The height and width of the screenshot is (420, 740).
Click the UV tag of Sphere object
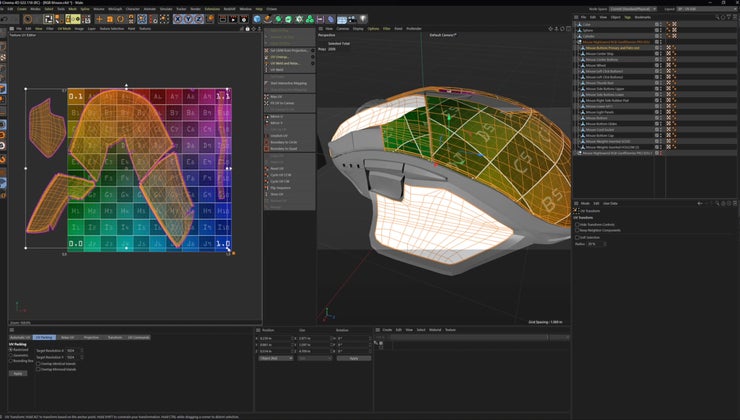[x=674, y=30]
